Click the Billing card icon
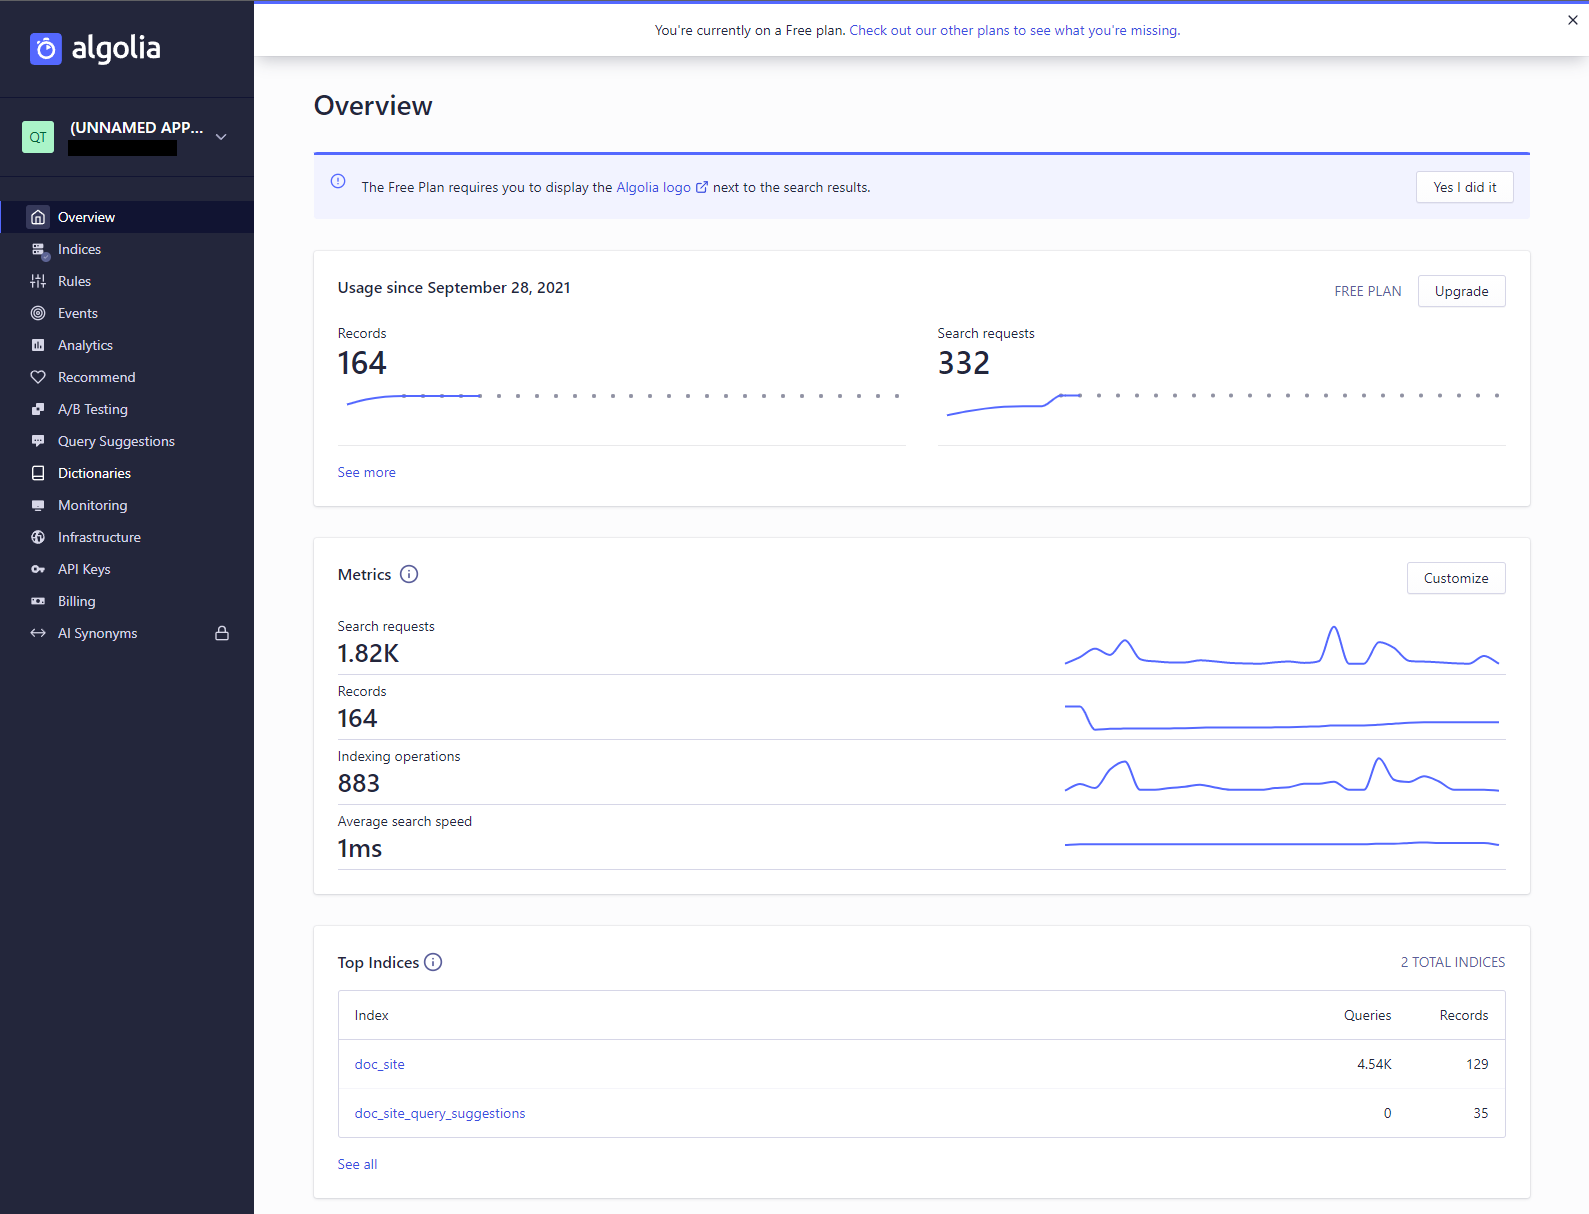This screenshot has width=1589, height=1214. click(x=38, y=601)
